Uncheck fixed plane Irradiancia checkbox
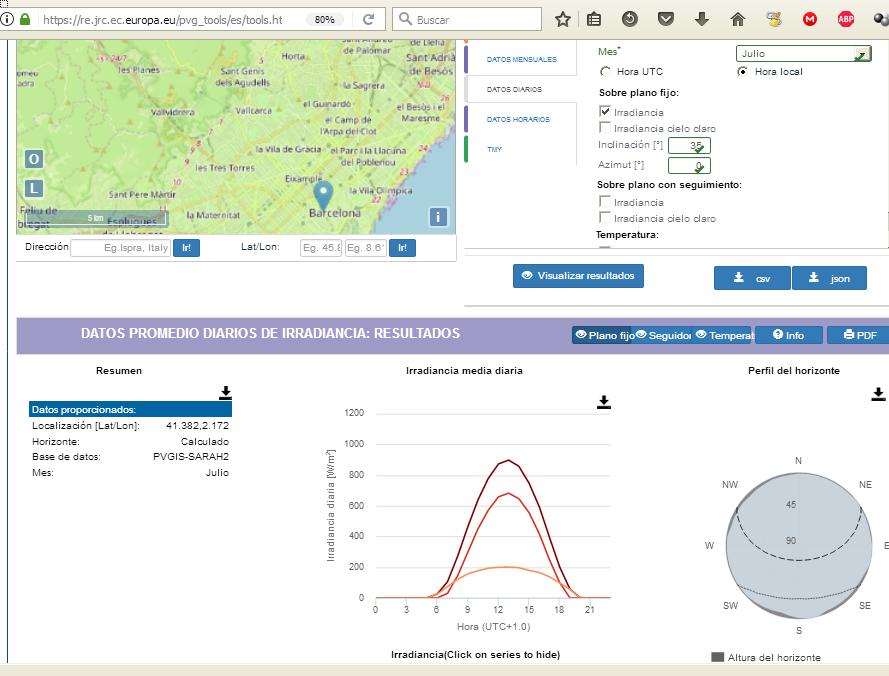 [605, 111]
